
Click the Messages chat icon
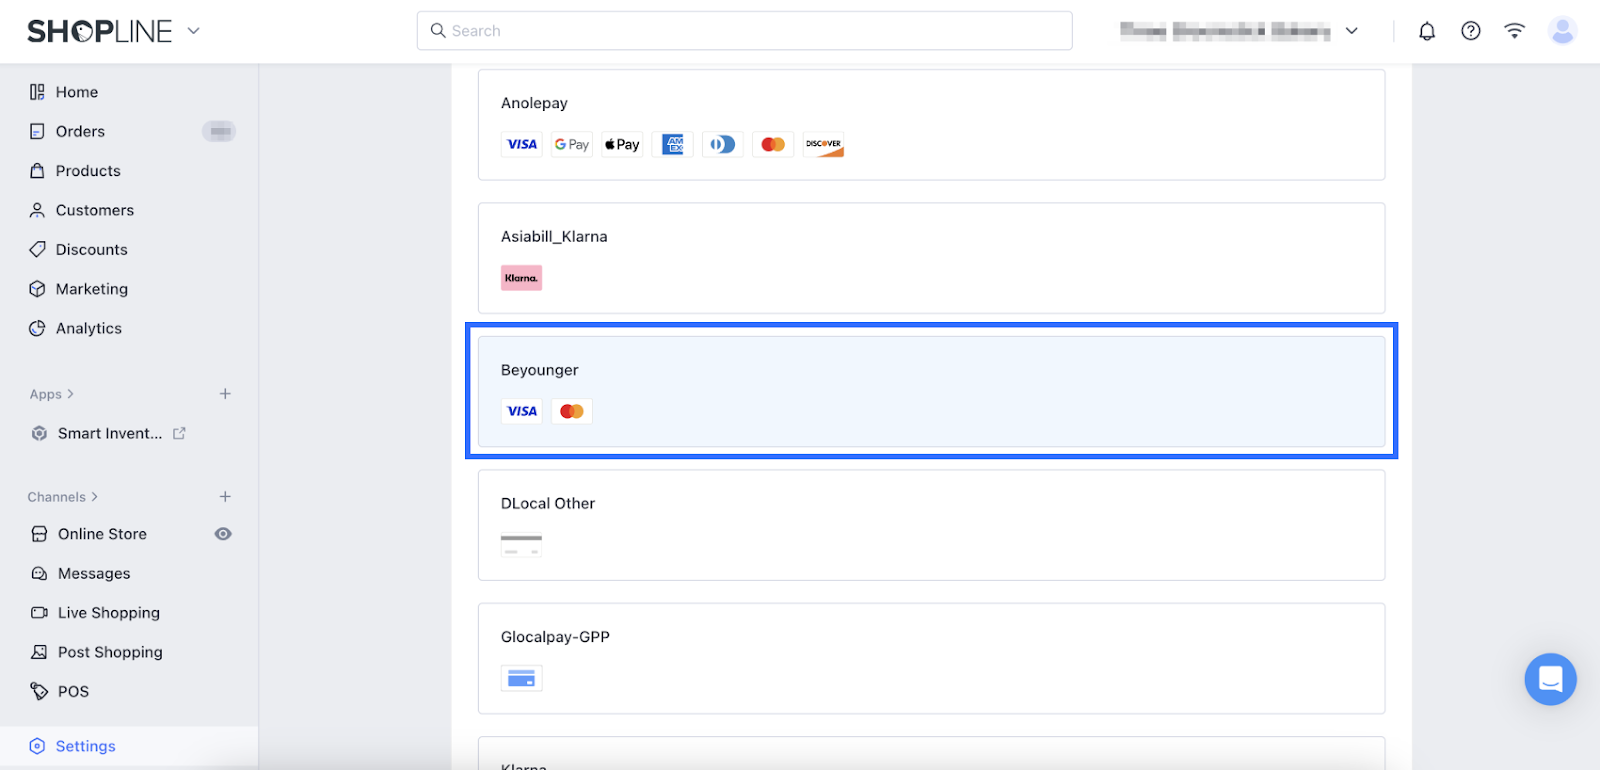click(39, 573)
